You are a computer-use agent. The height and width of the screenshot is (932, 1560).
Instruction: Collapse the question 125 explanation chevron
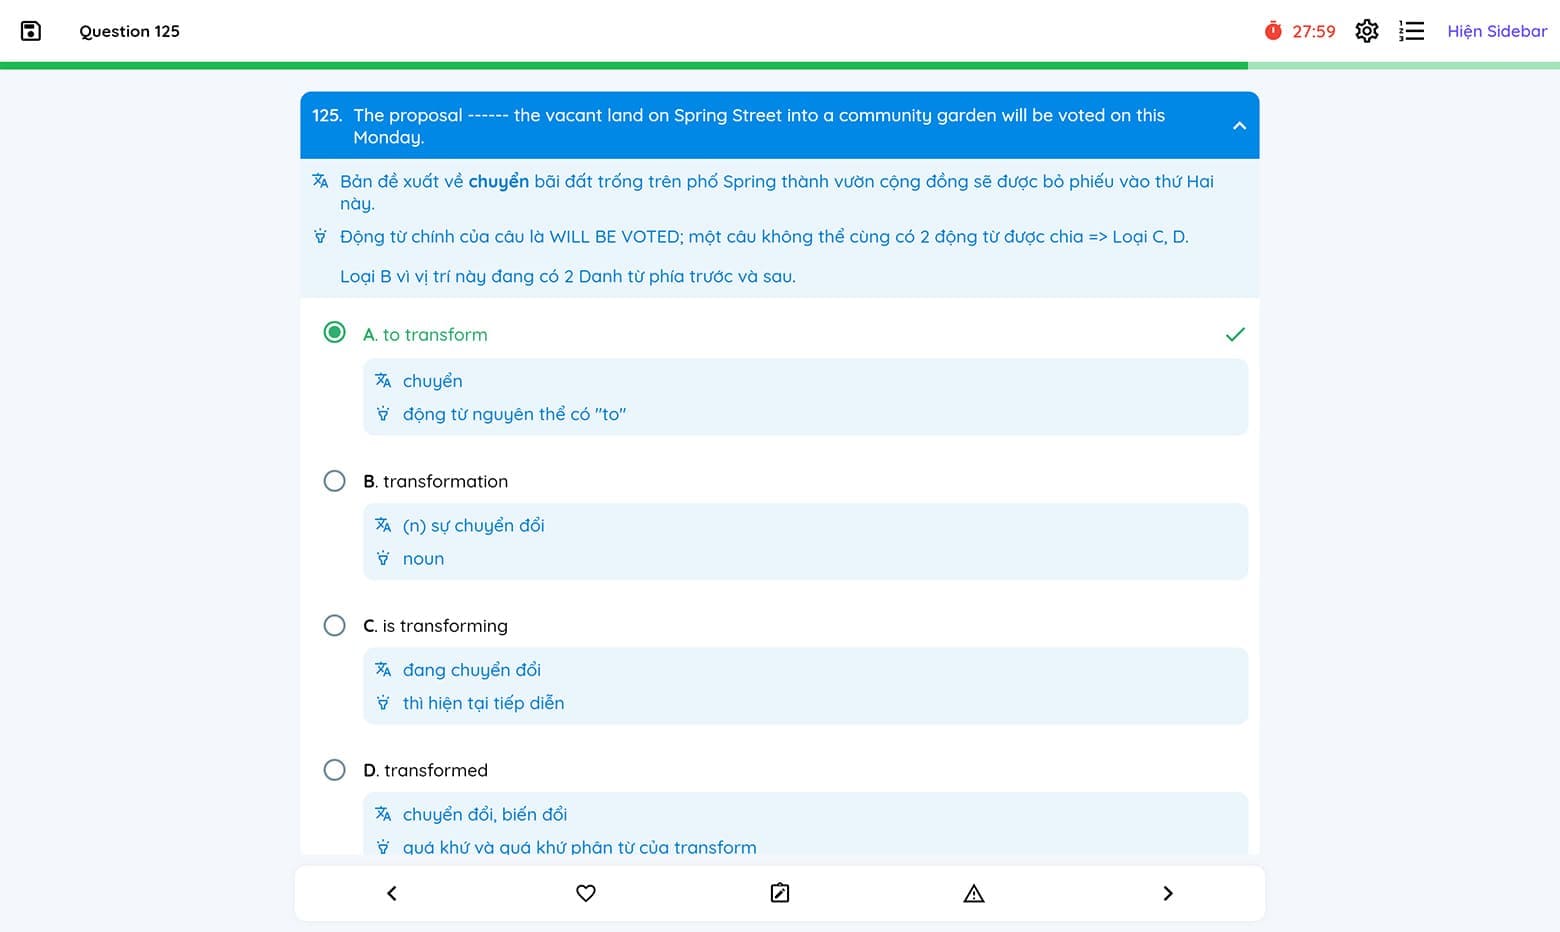[1239, 126]
